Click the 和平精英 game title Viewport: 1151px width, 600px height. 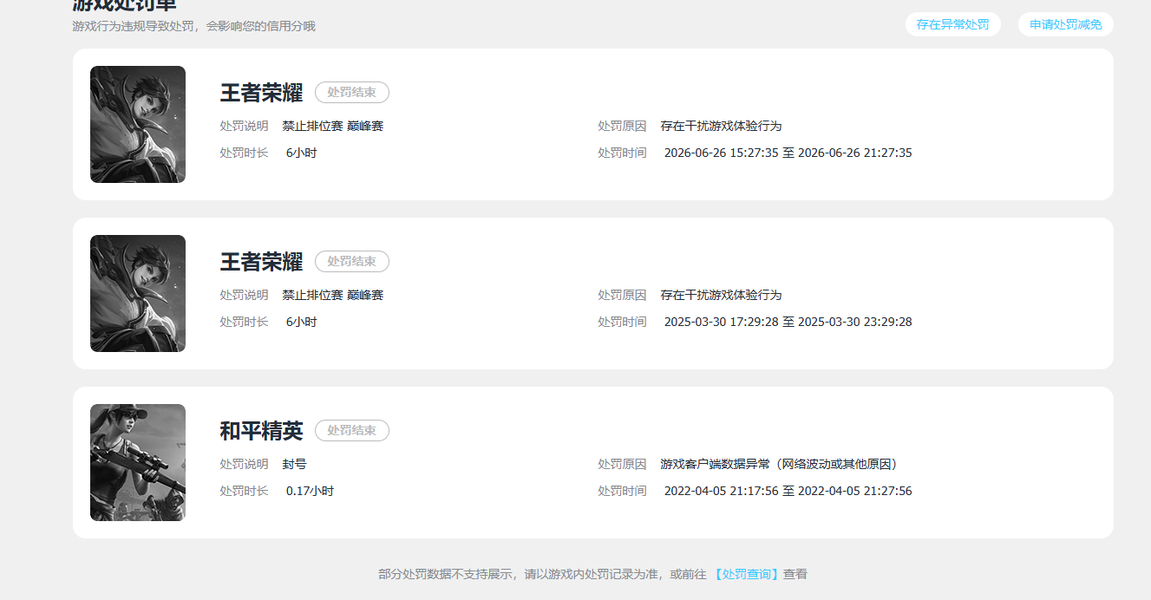tap(261, 430)
